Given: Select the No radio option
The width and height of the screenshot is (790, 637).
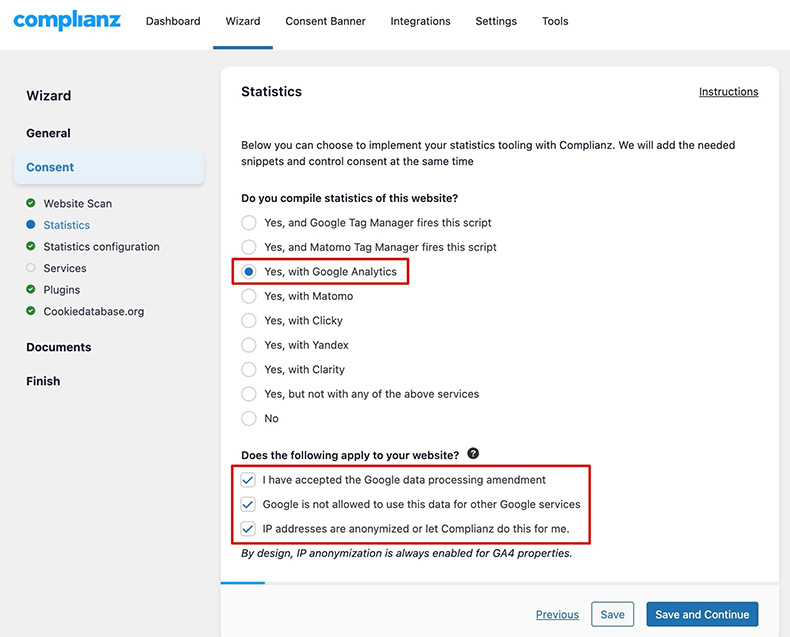Looking at the screenshot, I should point(249,418).
